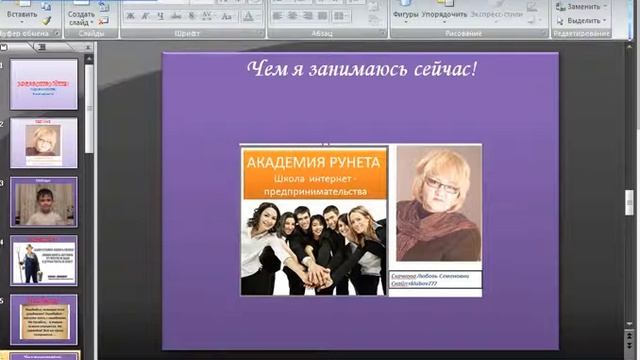Center the text in paragraph group
Image resolution: width=640 pixels, height=360 pixels.
click(x=293, y=16)
